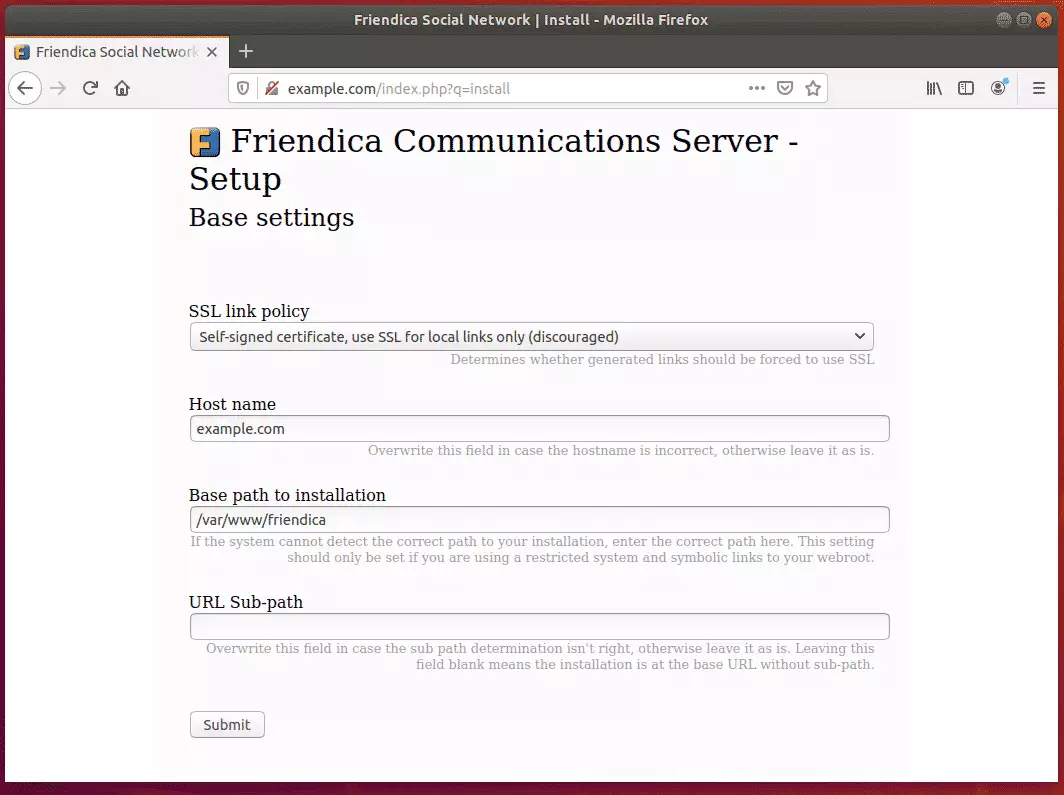The image size is (1064, 795).
Task: Click the forward navigation arrow
Action: coord(58,88)
